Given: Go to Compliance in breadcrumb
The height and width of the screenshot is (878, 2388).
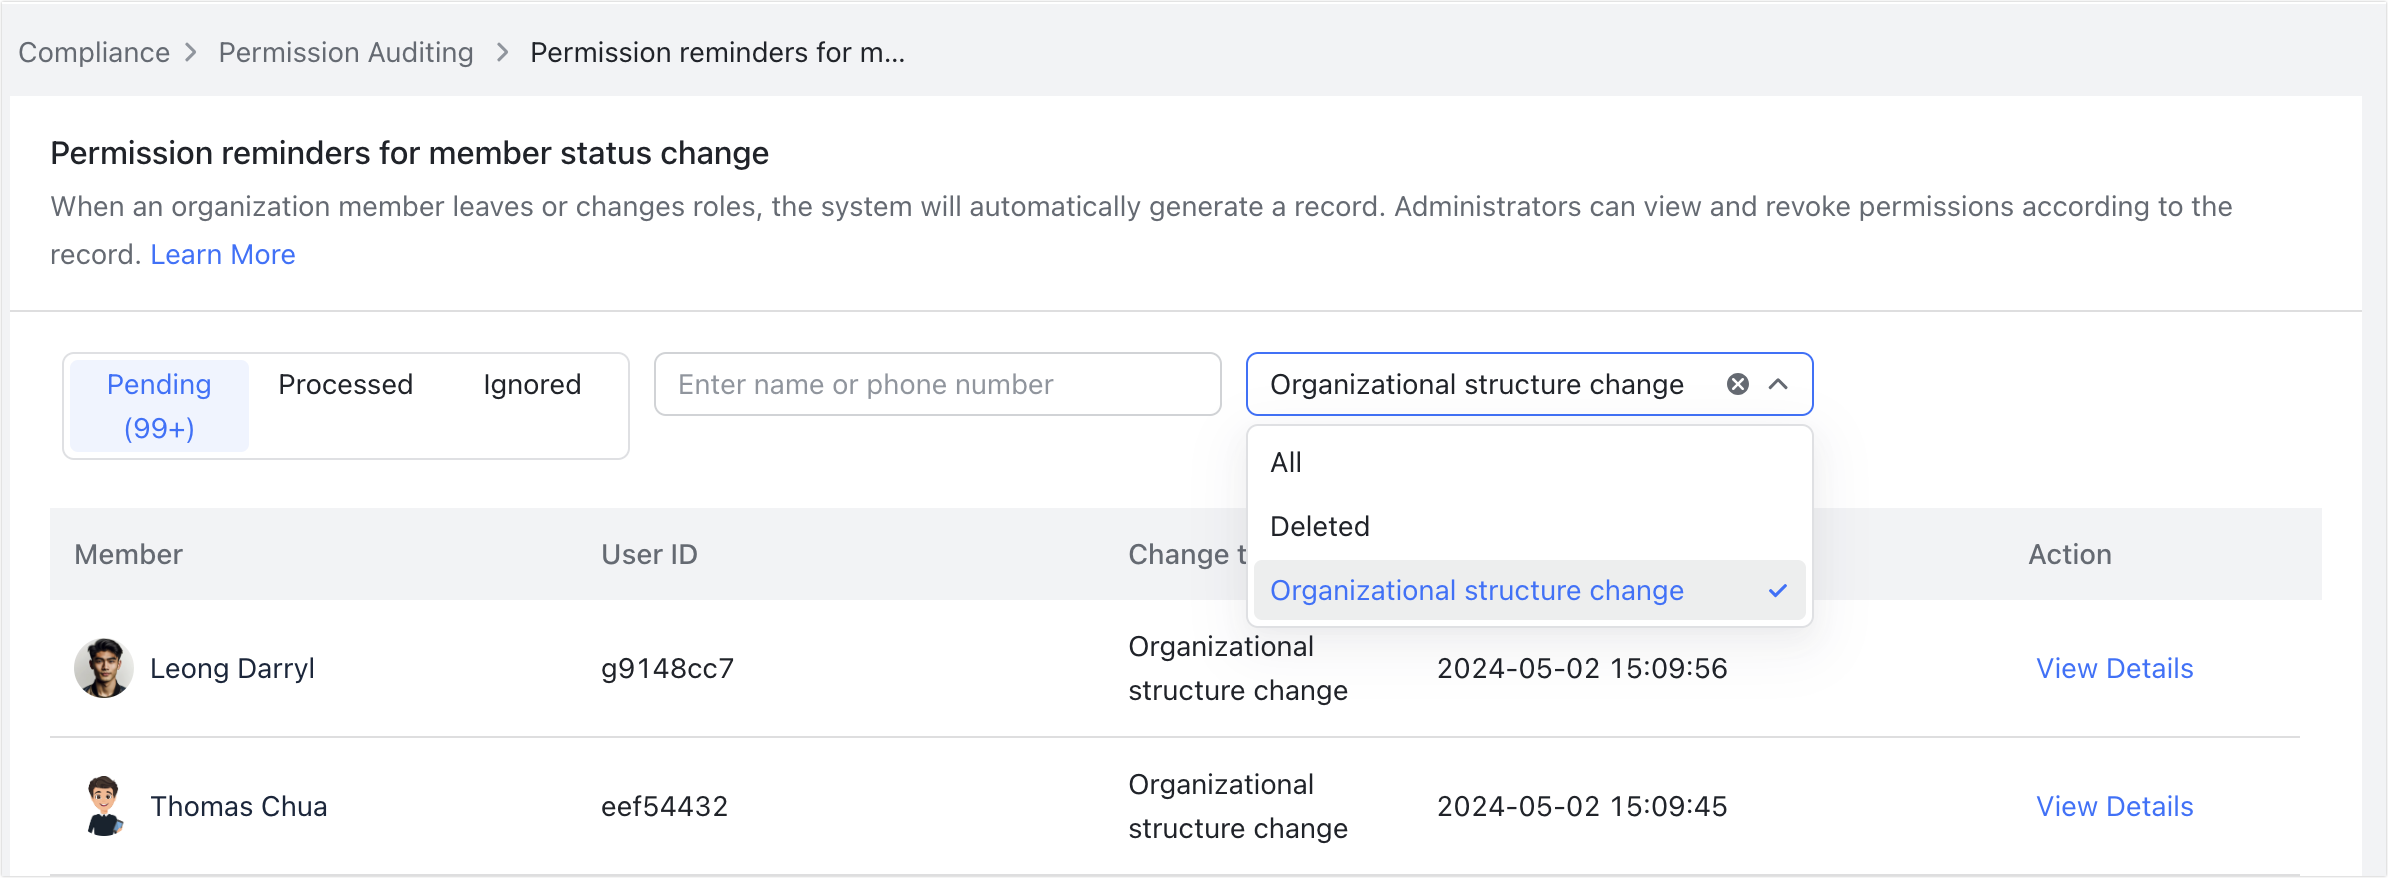Looking at the screenshot, I should pyautogui.click(x=94, y=52).
